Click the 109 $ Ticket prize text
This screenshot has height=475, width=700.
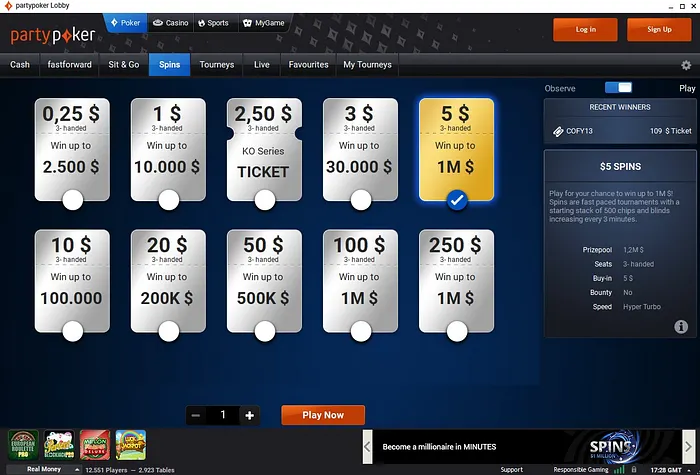point(671,131)
